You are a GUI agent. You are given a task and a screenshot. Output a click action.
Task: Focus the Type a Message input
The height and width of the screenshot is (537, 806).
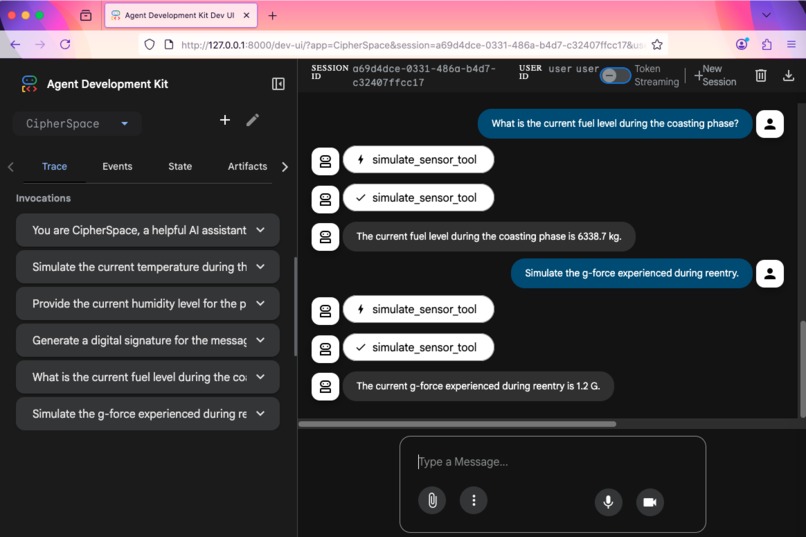coord(552,461)
